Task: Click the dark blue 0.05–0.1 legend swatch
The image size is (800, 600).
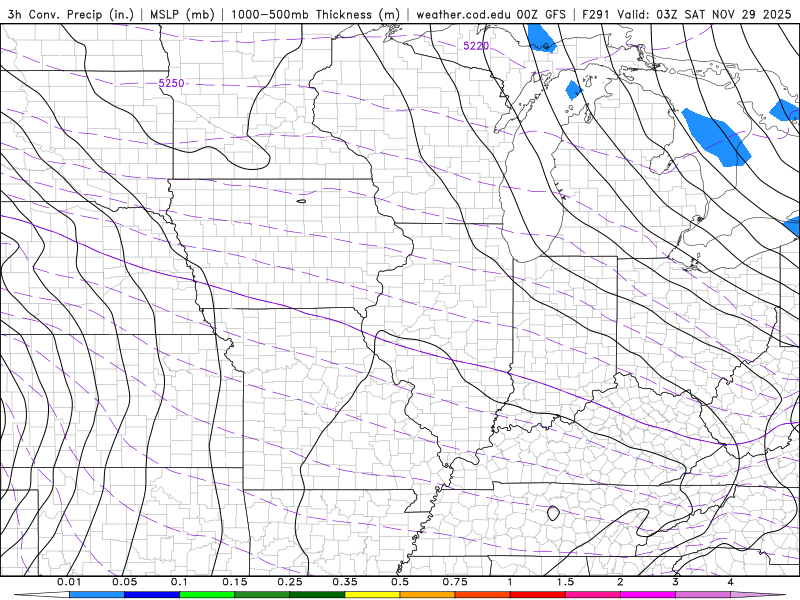Action: click(152, 595)
